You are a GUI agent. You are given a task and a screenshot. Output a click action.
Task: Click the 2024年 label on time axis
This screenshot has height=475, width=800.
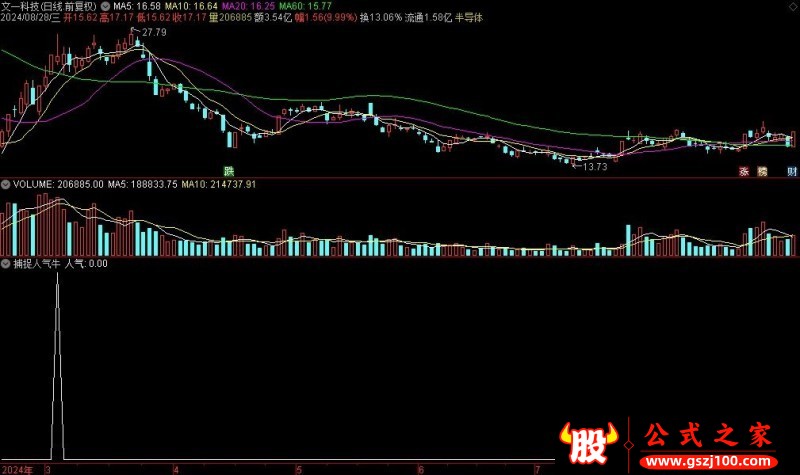(17, 470)
